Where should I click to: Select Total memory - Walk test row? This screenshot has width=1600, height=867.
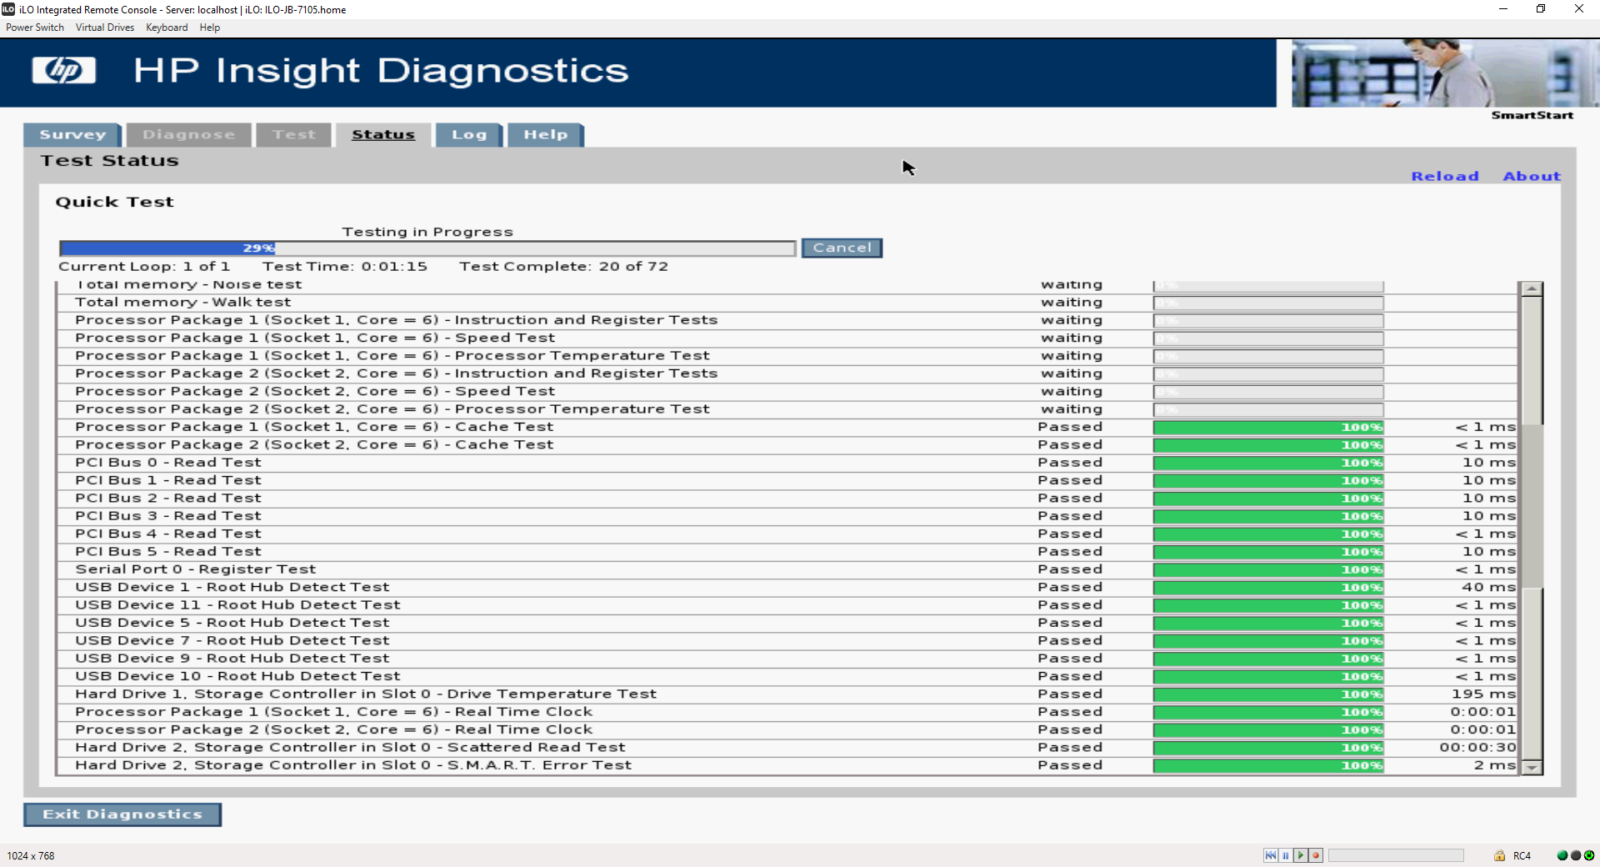787,302
